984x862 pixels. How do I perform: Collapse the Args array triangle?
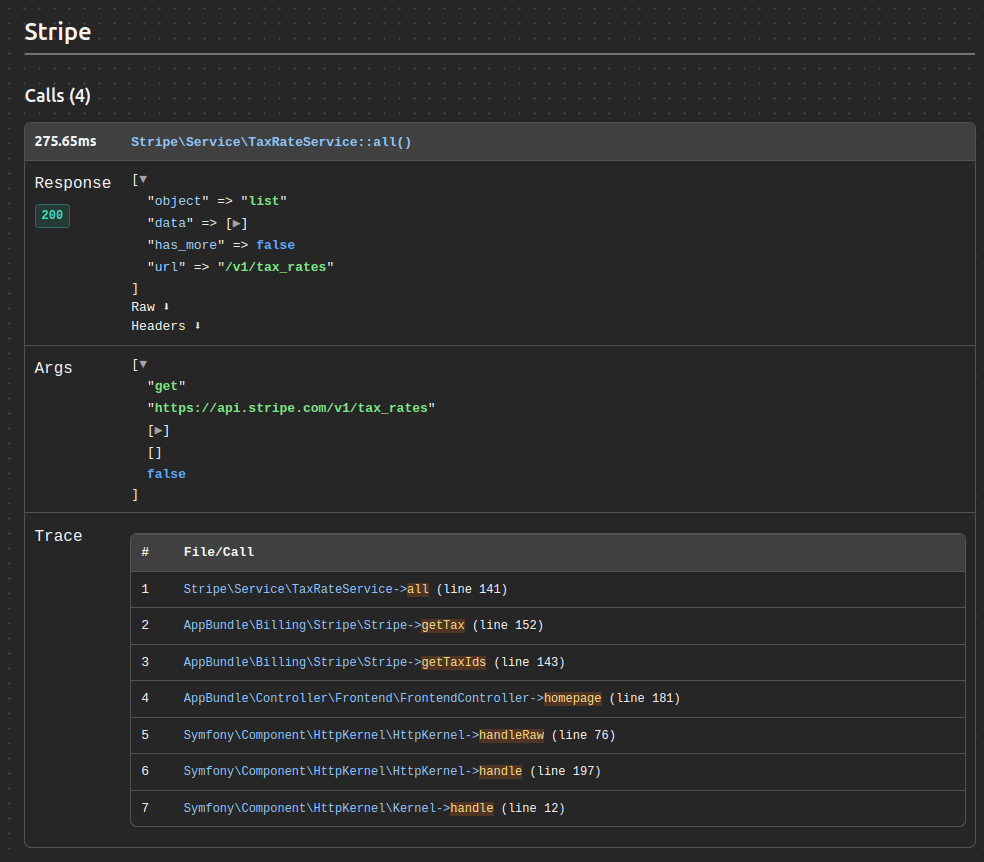pyautogui.click(x=143, y=365)
